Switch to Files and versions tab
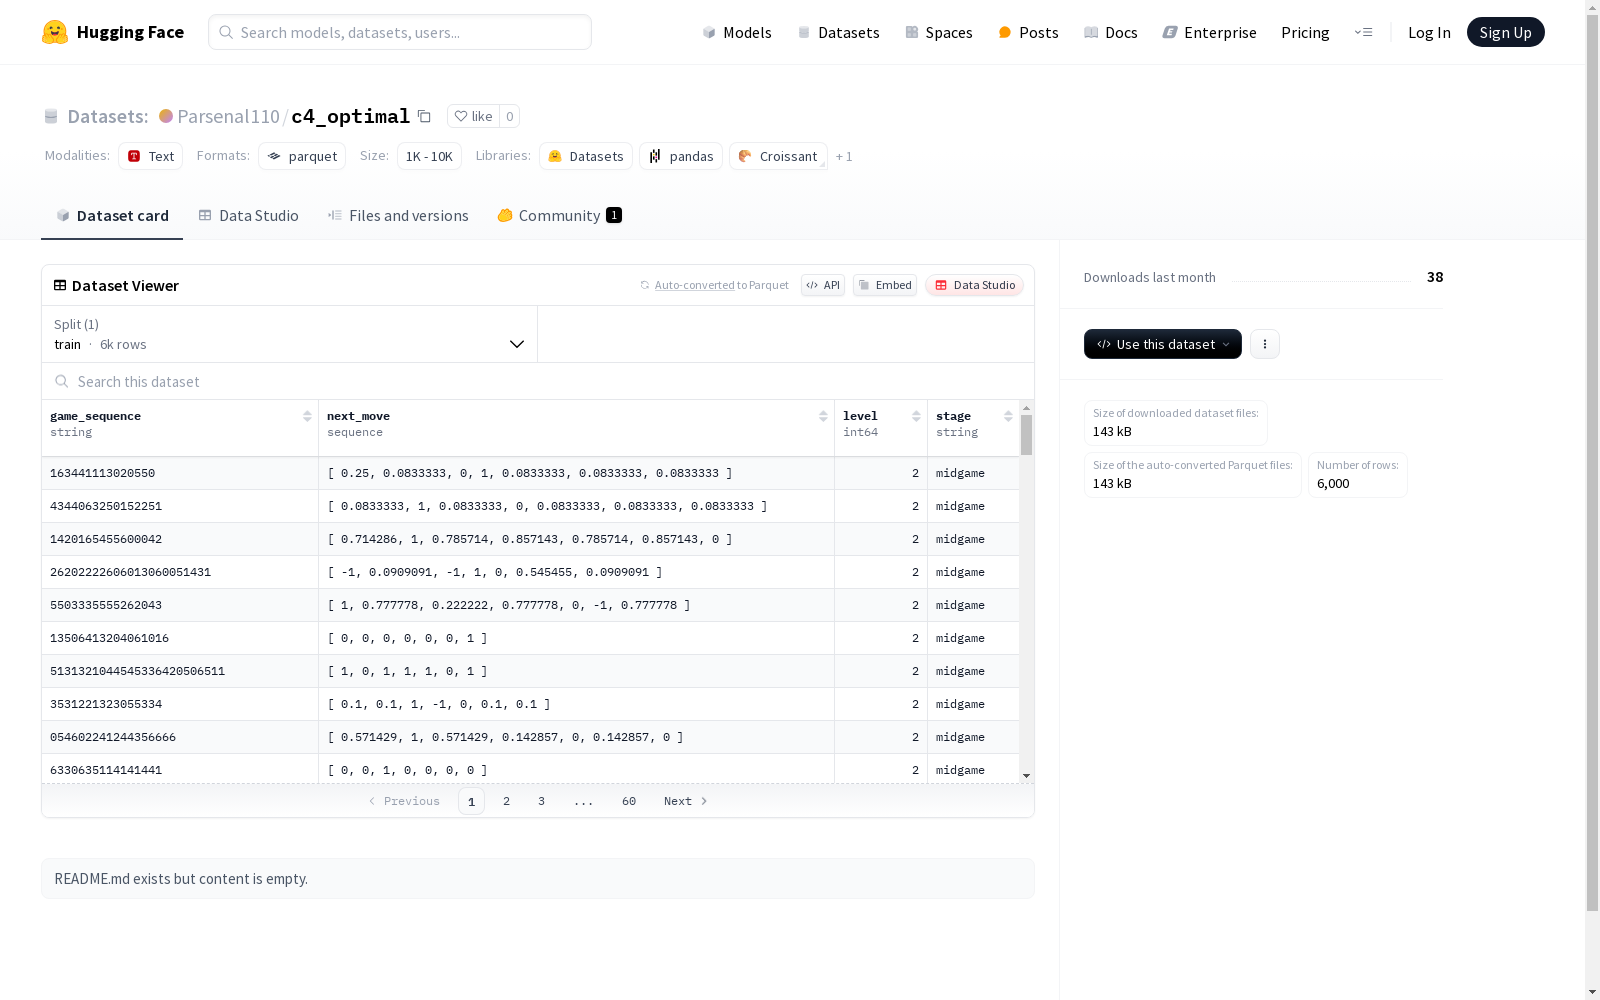 tap(398, 216)
